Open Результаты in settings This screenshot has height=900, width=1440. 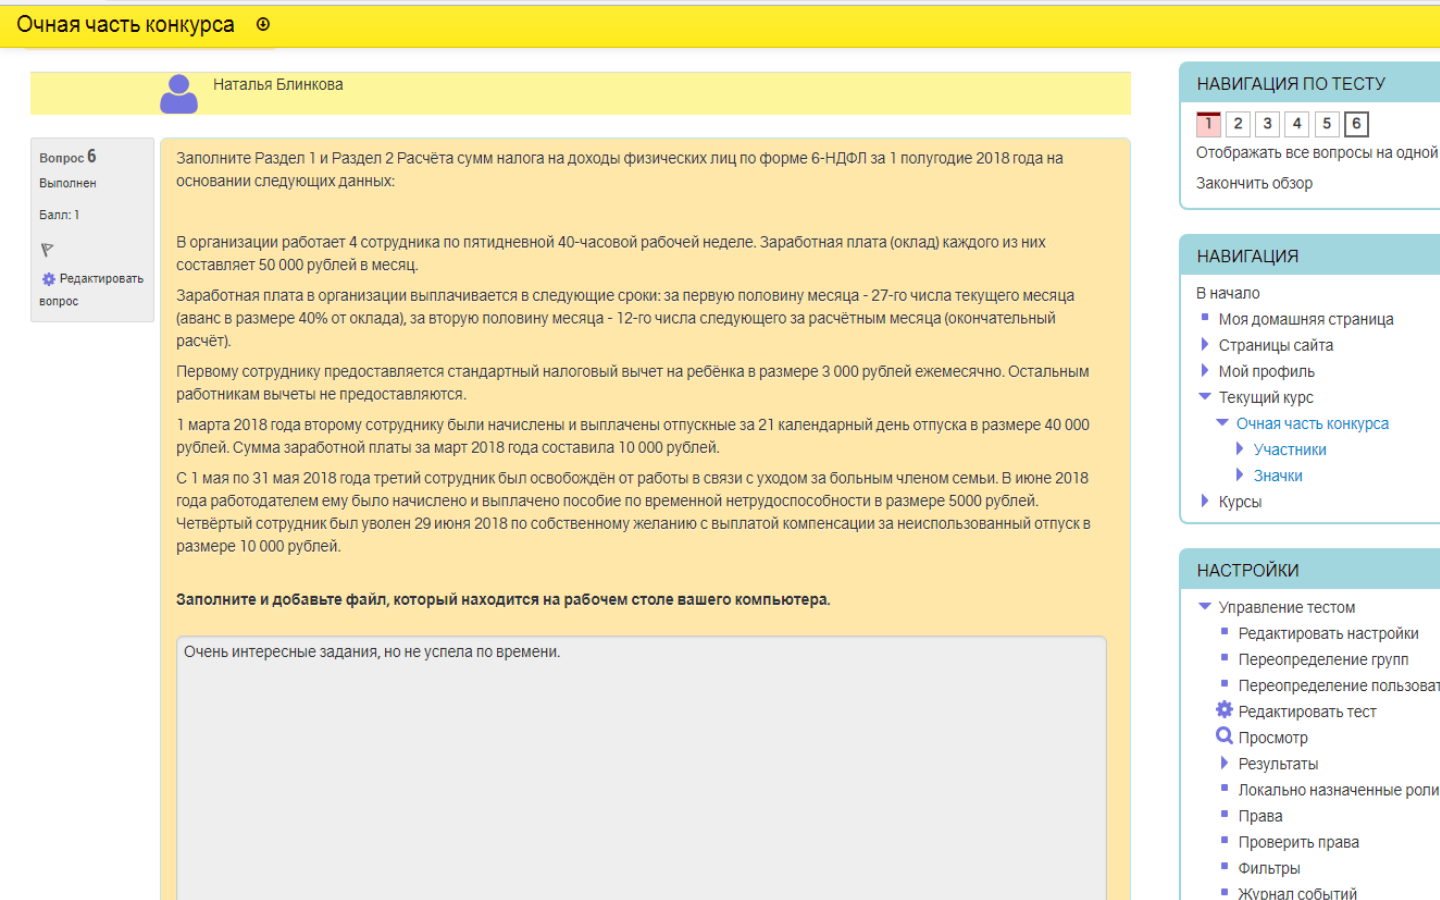pos(1278,763)
